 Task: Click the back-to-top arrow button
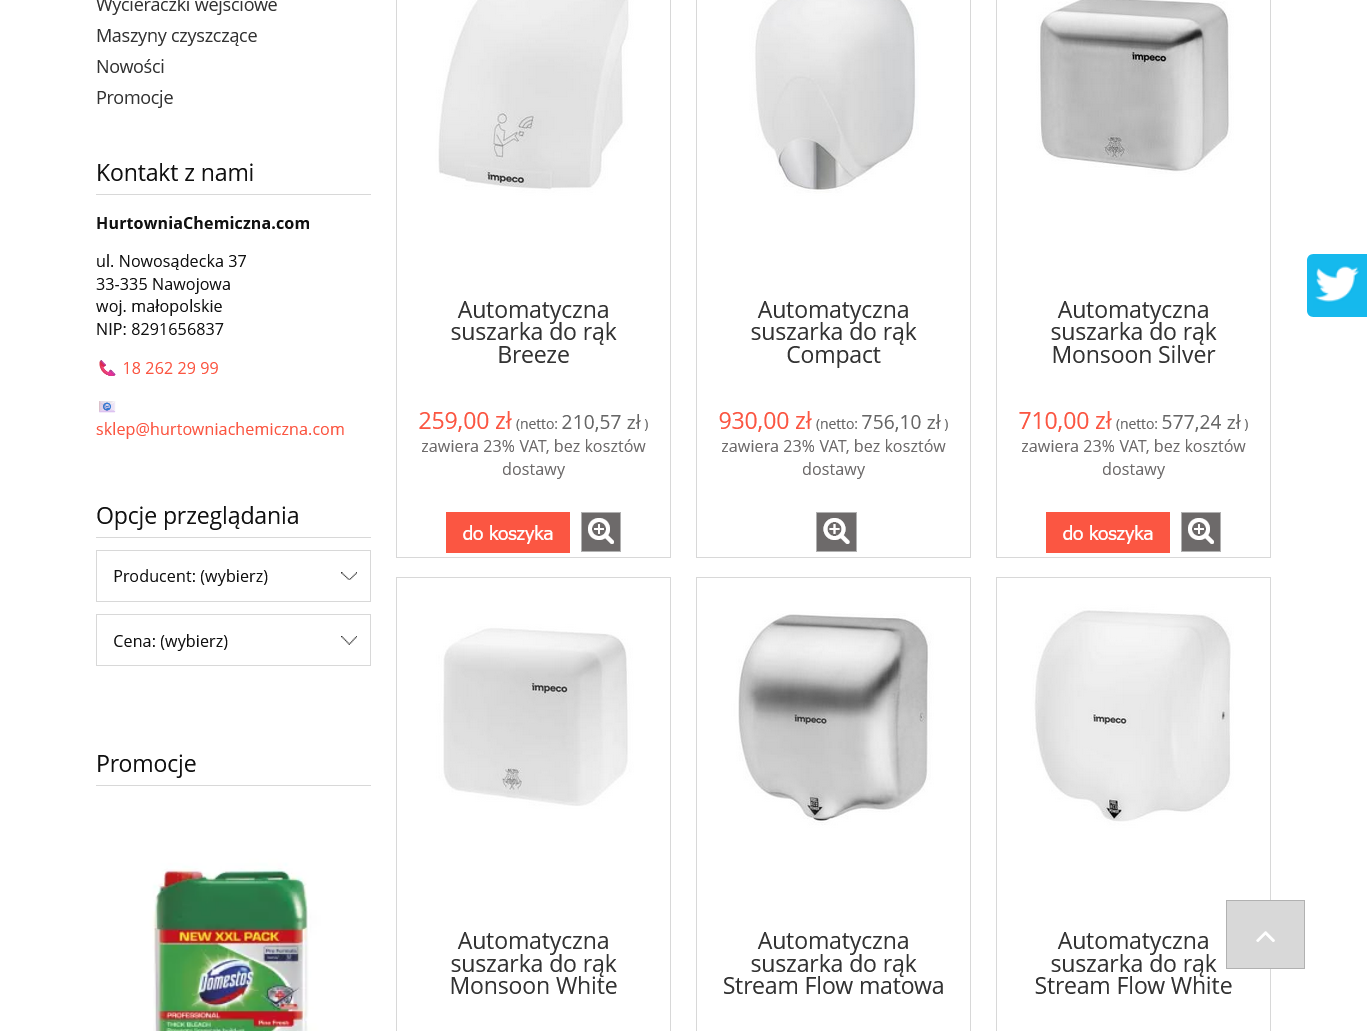point(1265,934)
